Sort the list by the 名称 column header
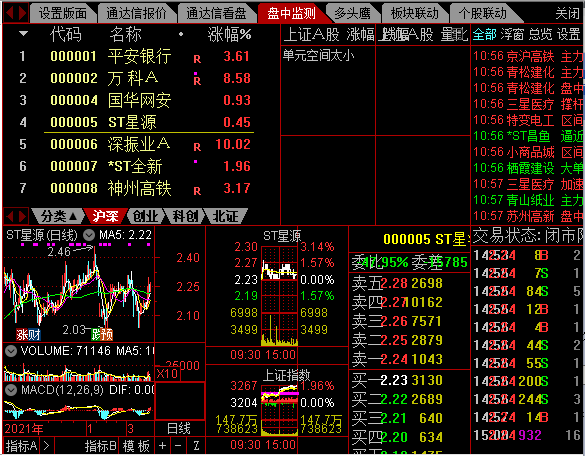Image resolution: width=585 pixels, height=456 pixels. tap(125, 35)
